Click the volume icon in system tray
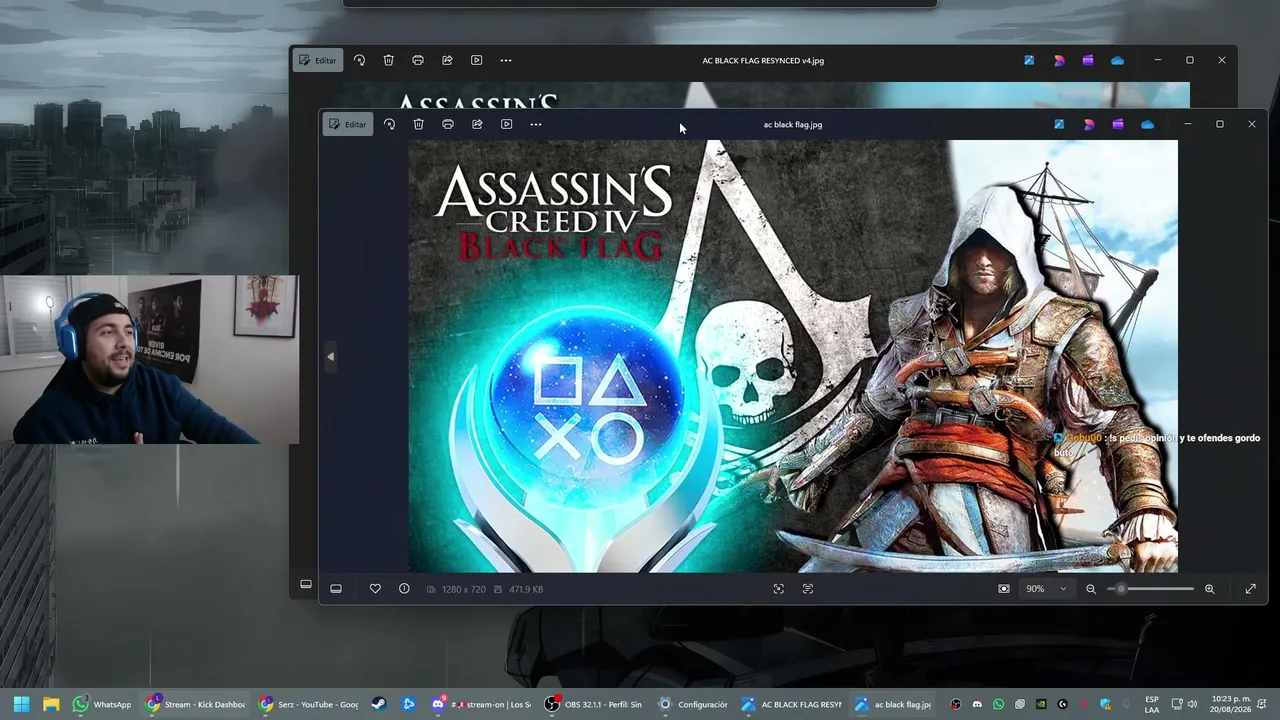 1193,704
